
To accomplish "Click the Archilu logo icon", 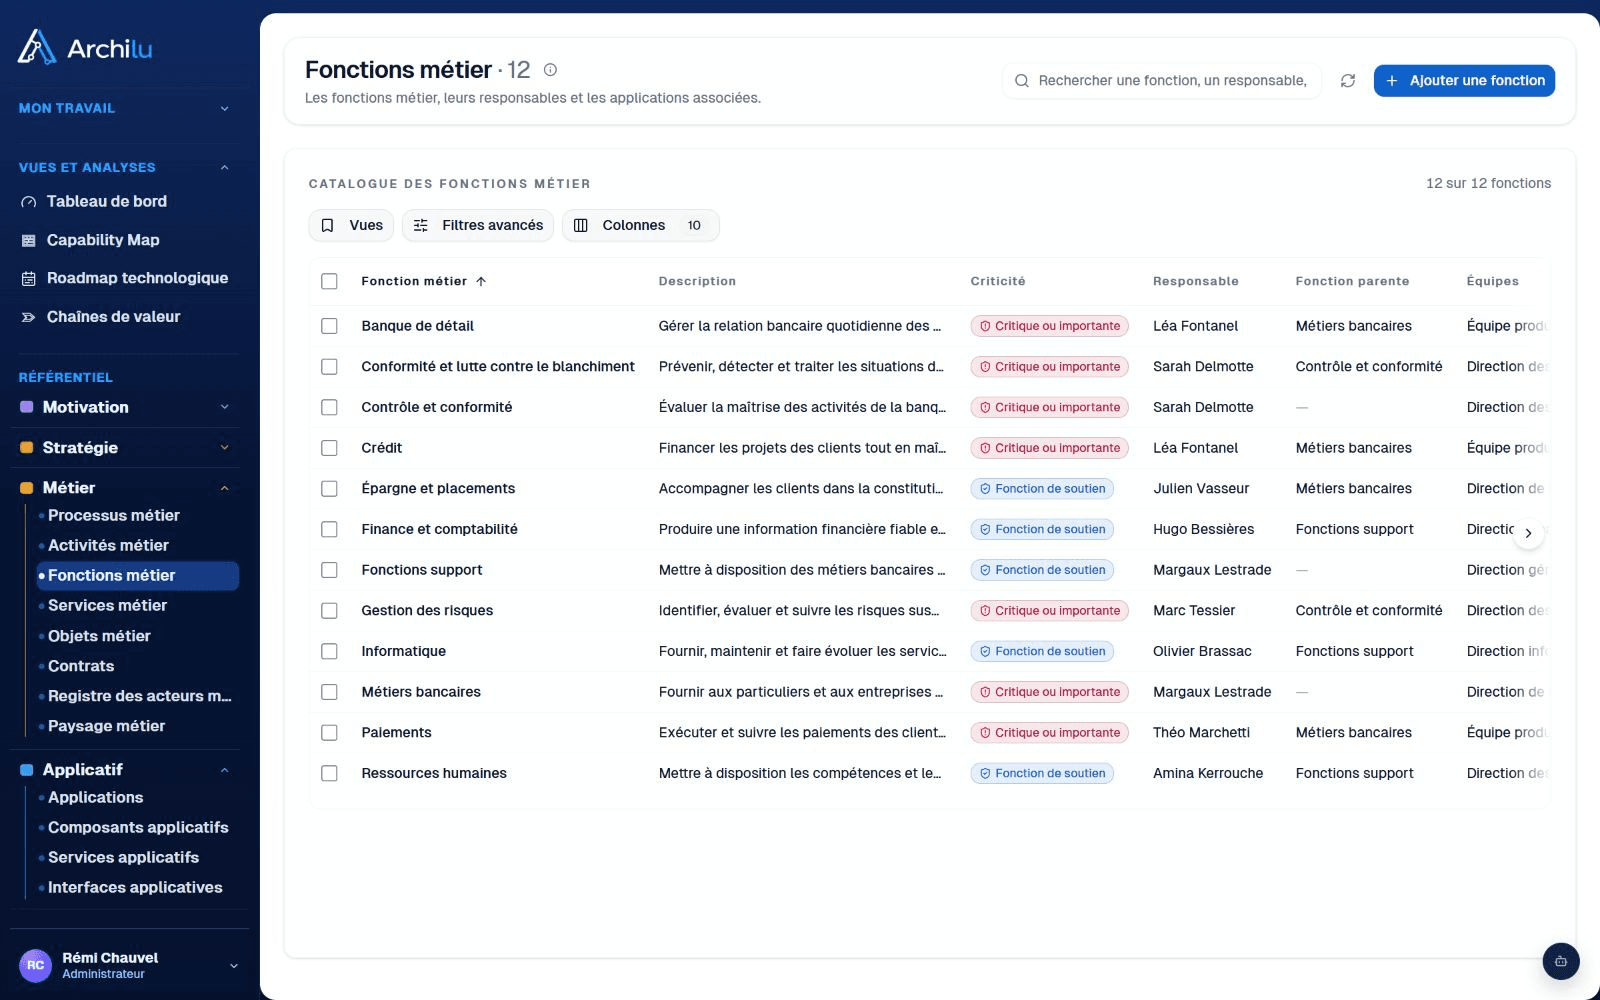I will [37, 47].
